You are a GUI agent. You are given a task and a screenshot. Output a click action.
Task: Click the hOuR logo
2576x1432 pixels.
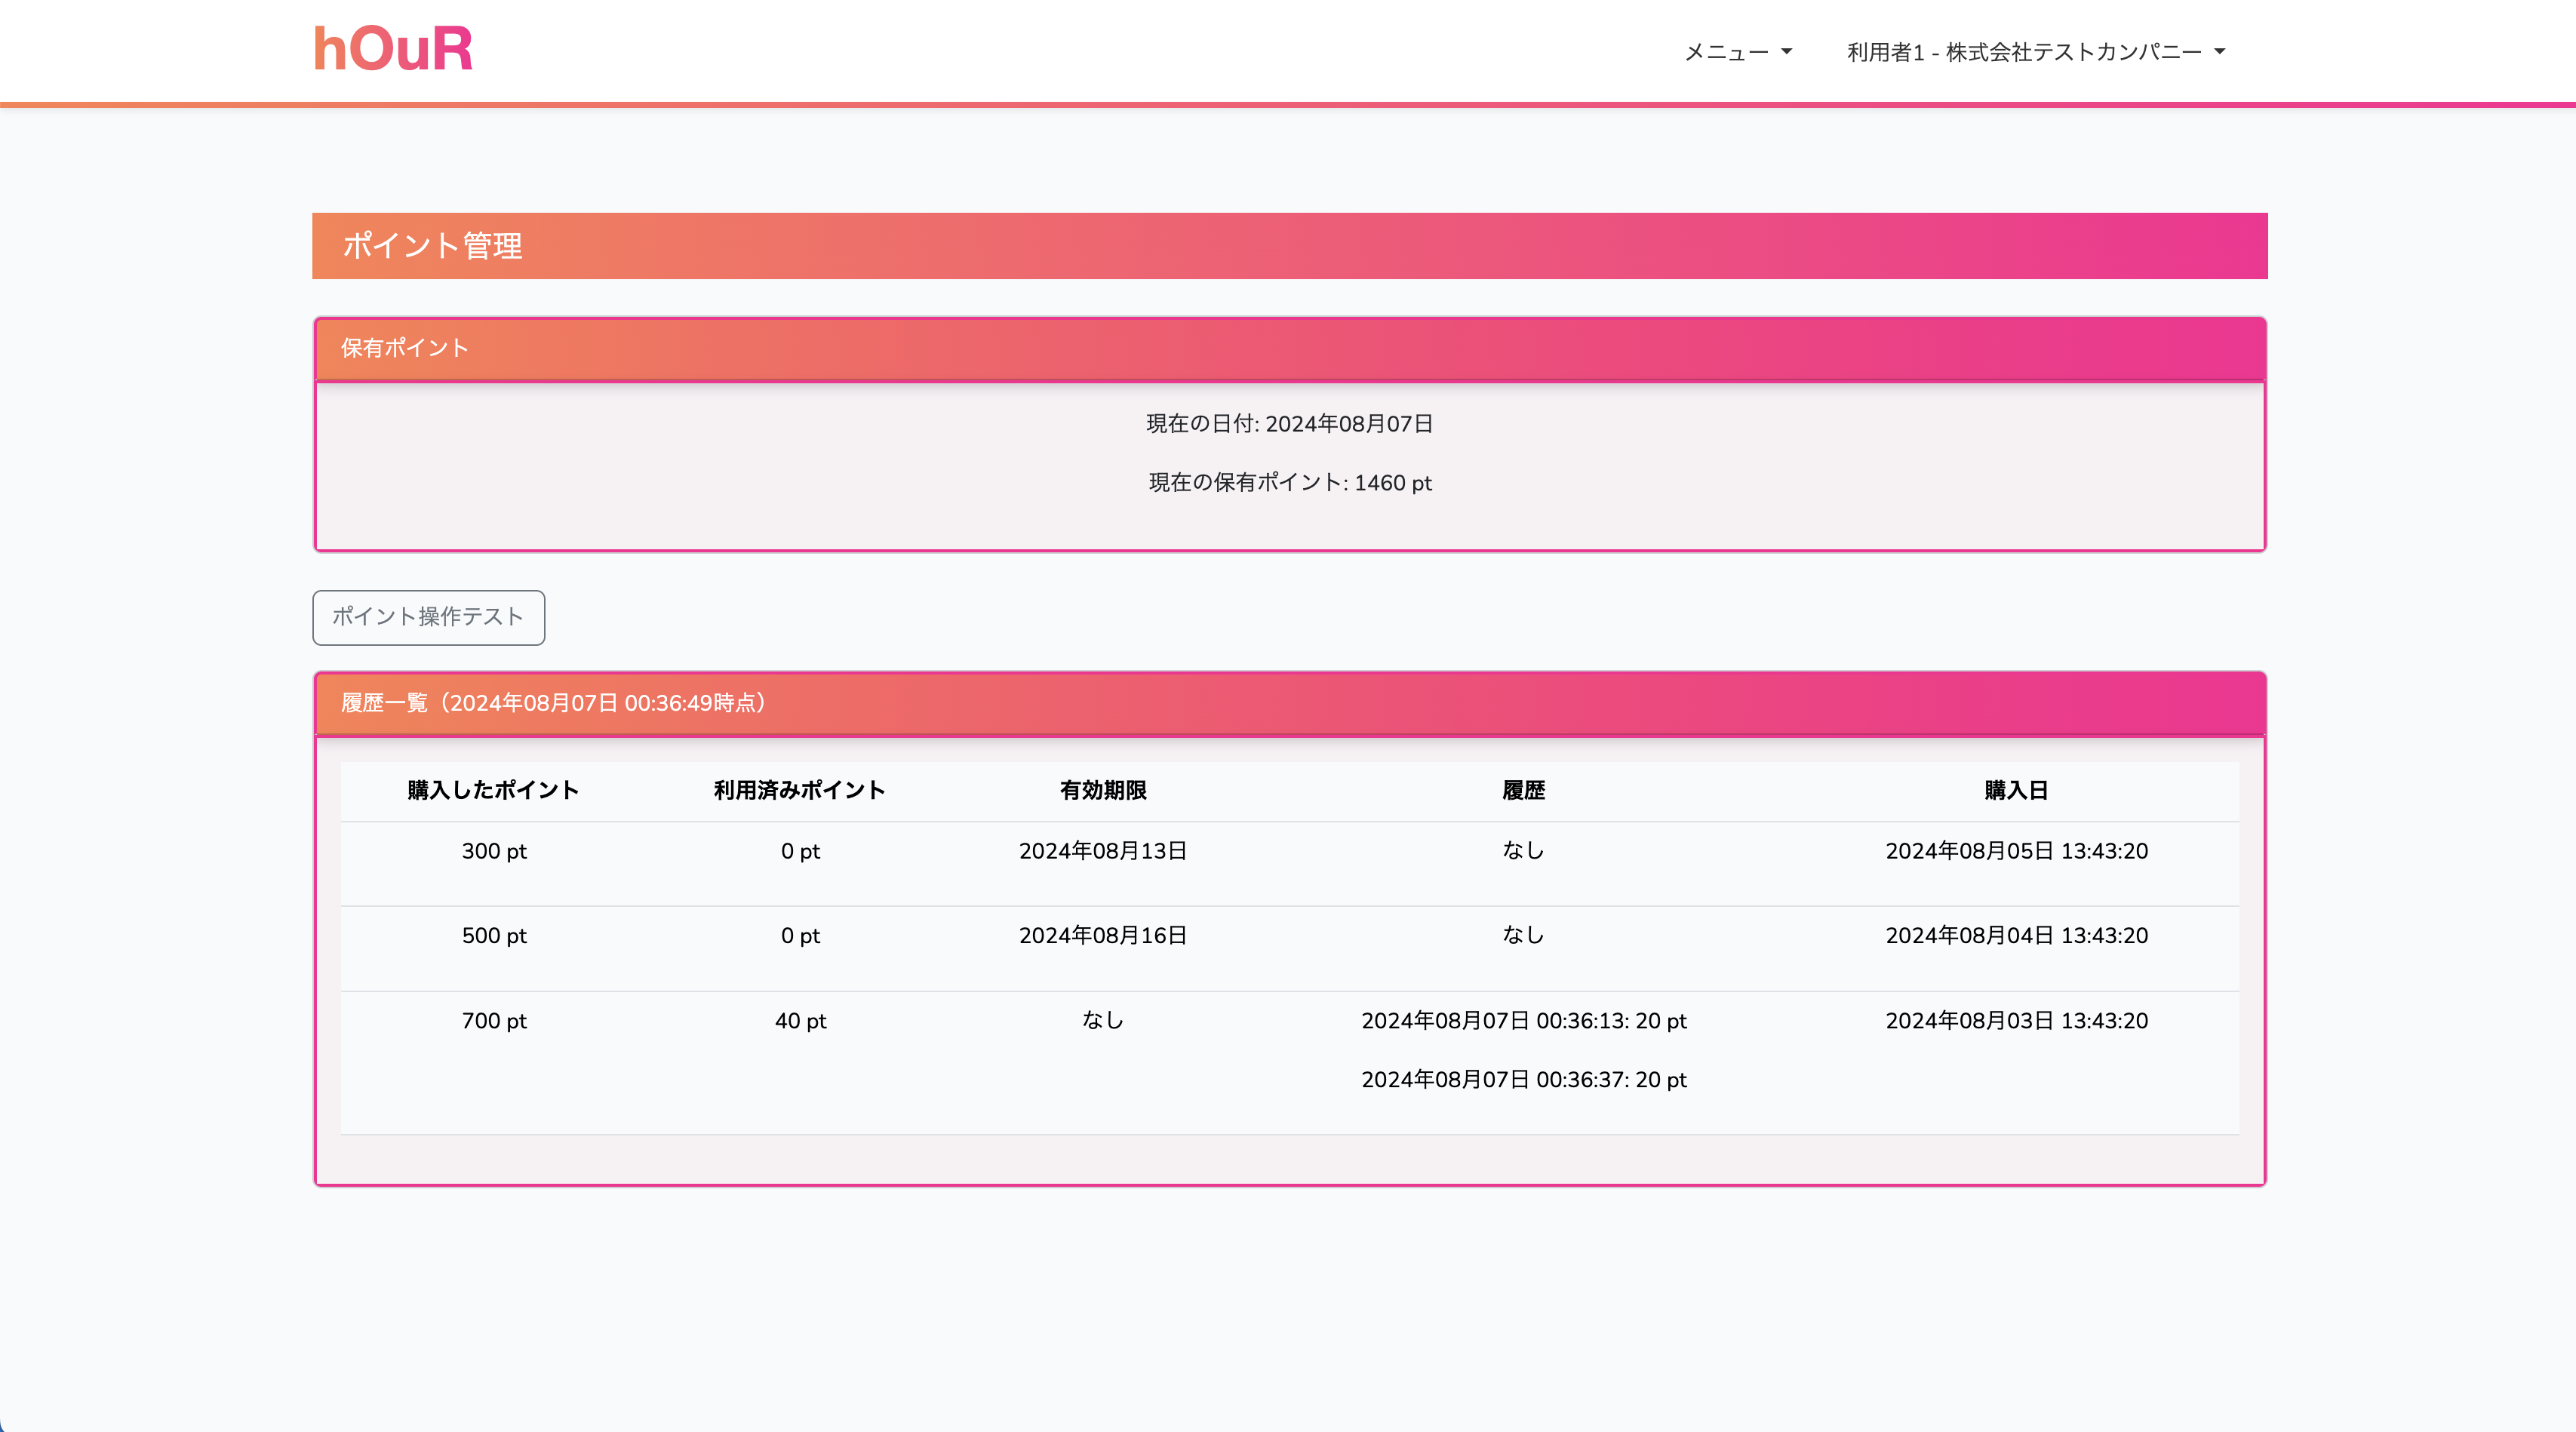(x=393, y=49)
